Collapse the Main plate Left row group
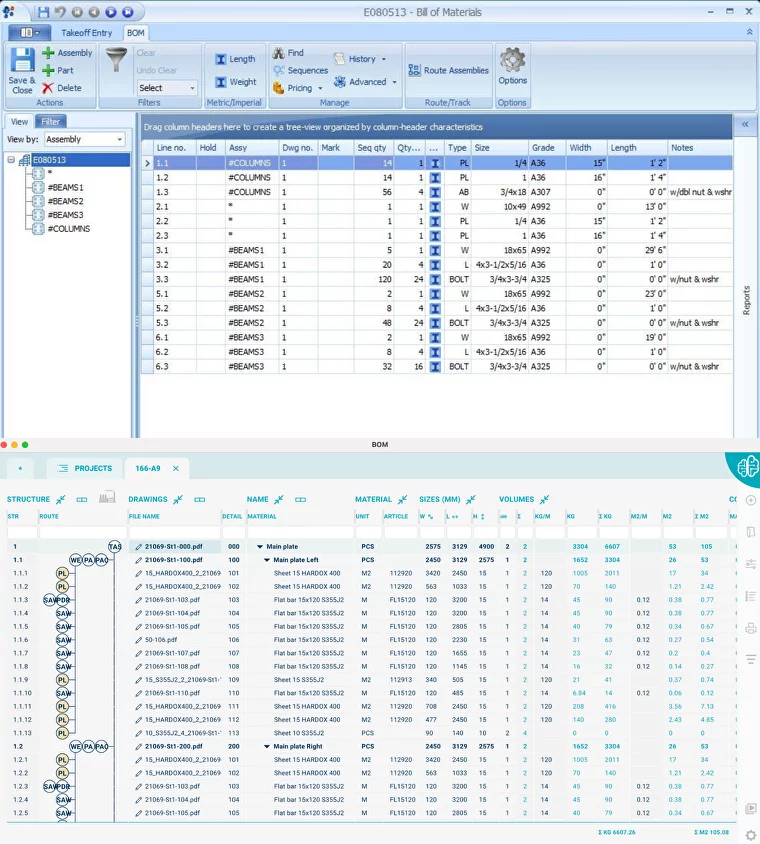This screenshot has width=760, height=844. [266, 560]
